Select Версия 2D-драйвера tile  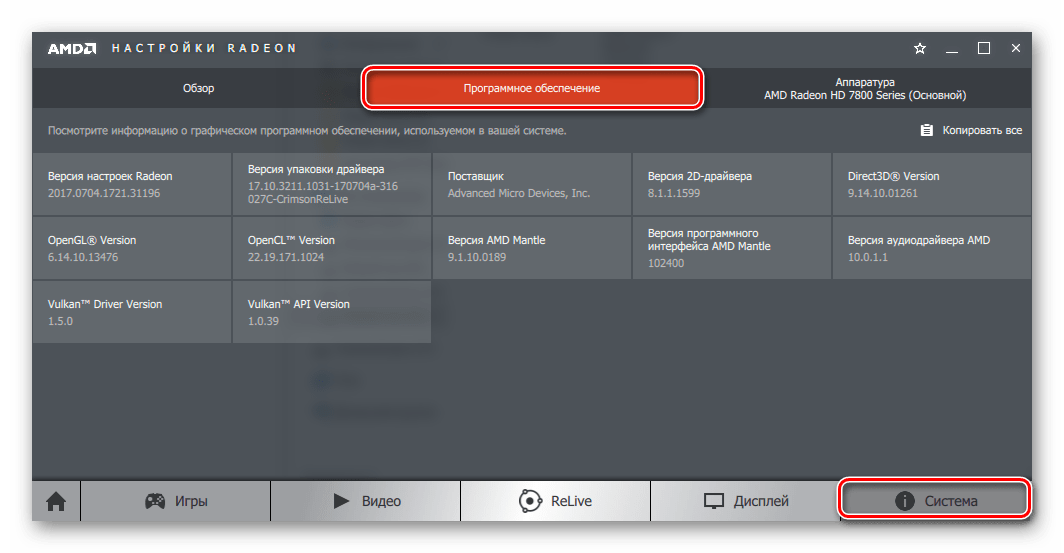point(732,184)
